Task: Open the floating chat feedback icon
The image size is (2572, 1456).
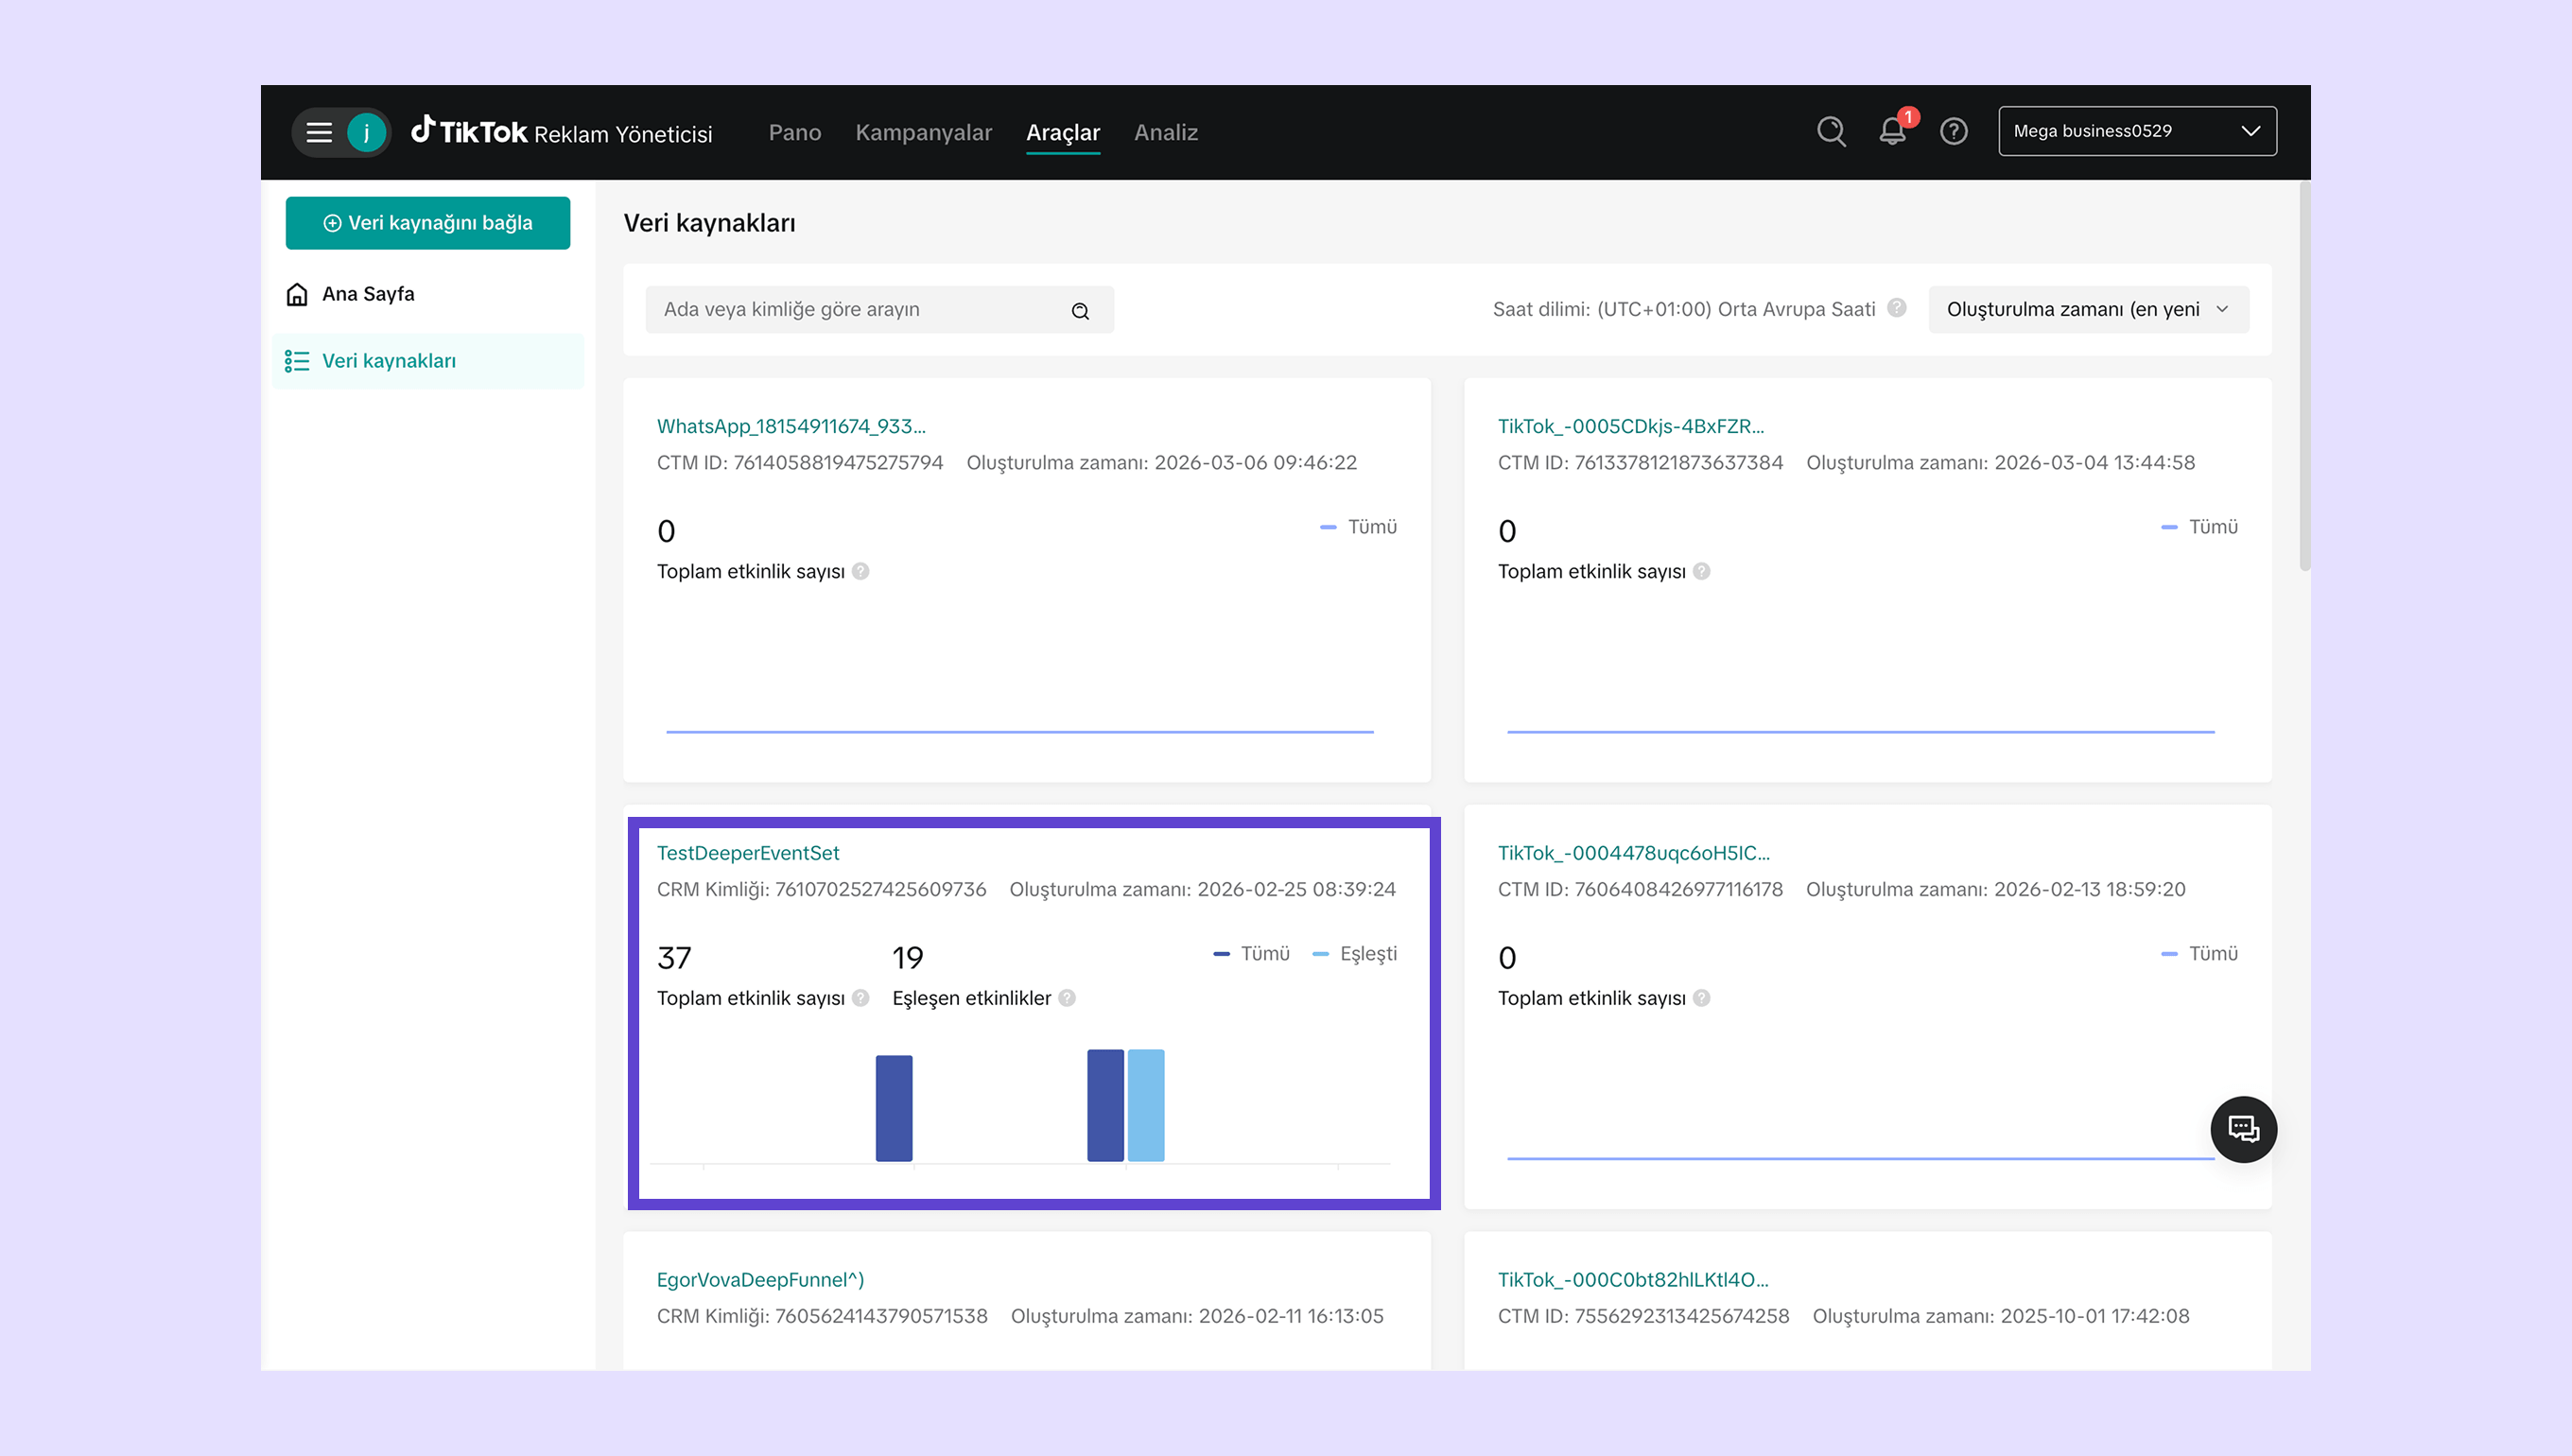Action: tap(2243, 1129)
